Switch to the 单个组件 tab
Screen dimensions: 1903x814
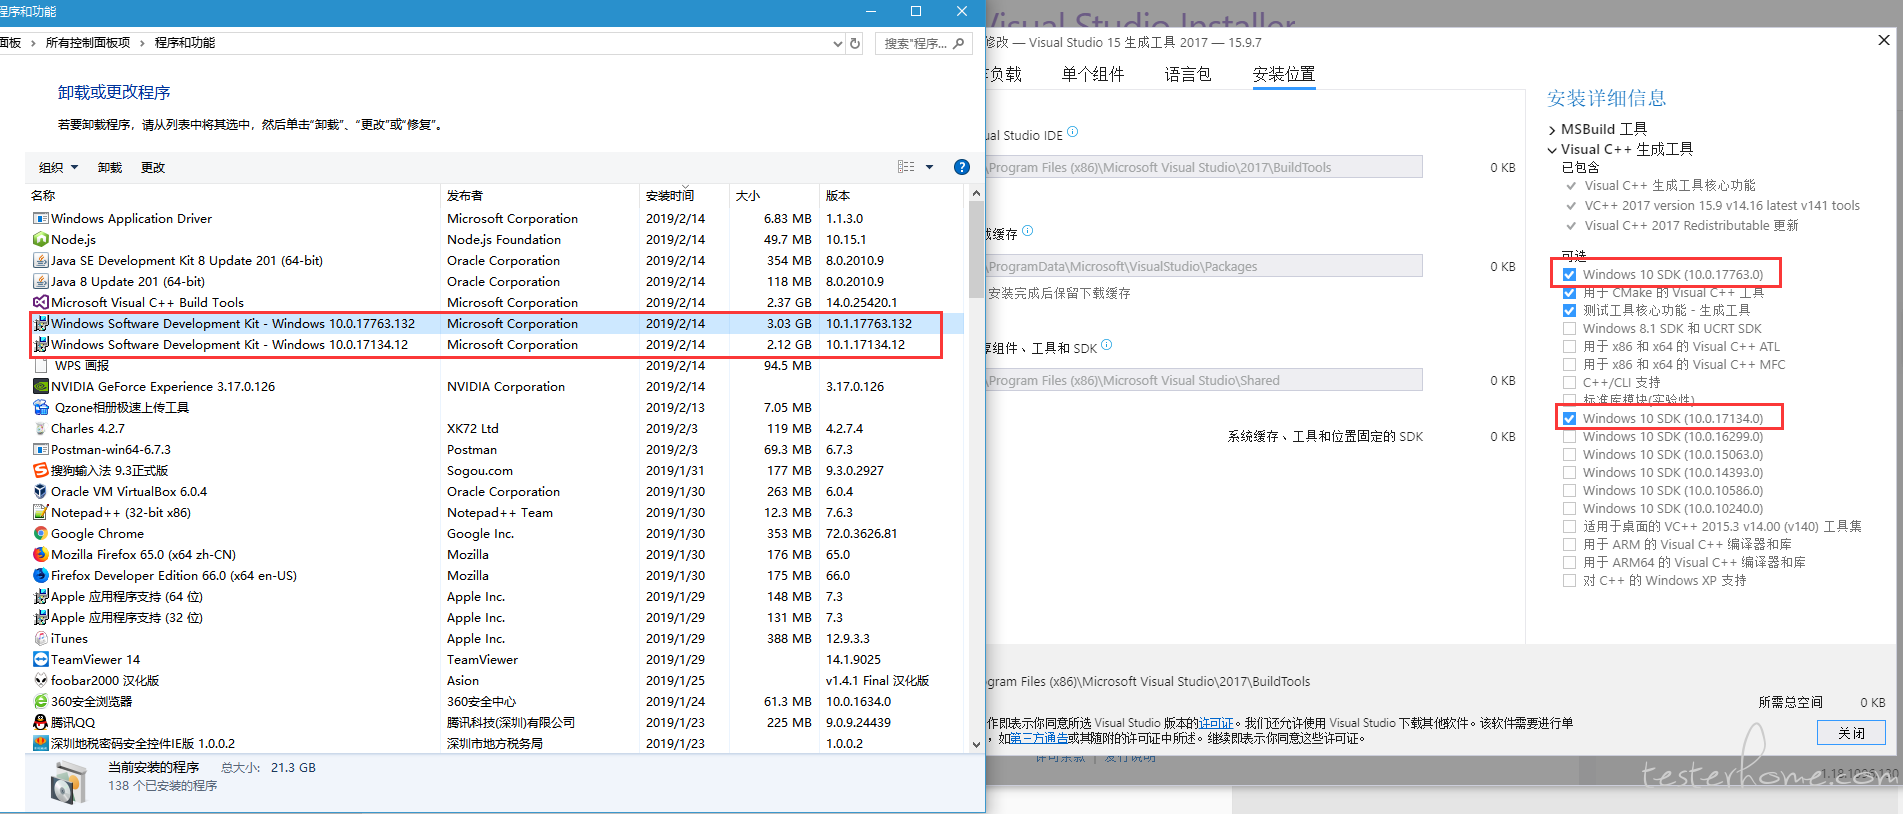click(1093, 74)
